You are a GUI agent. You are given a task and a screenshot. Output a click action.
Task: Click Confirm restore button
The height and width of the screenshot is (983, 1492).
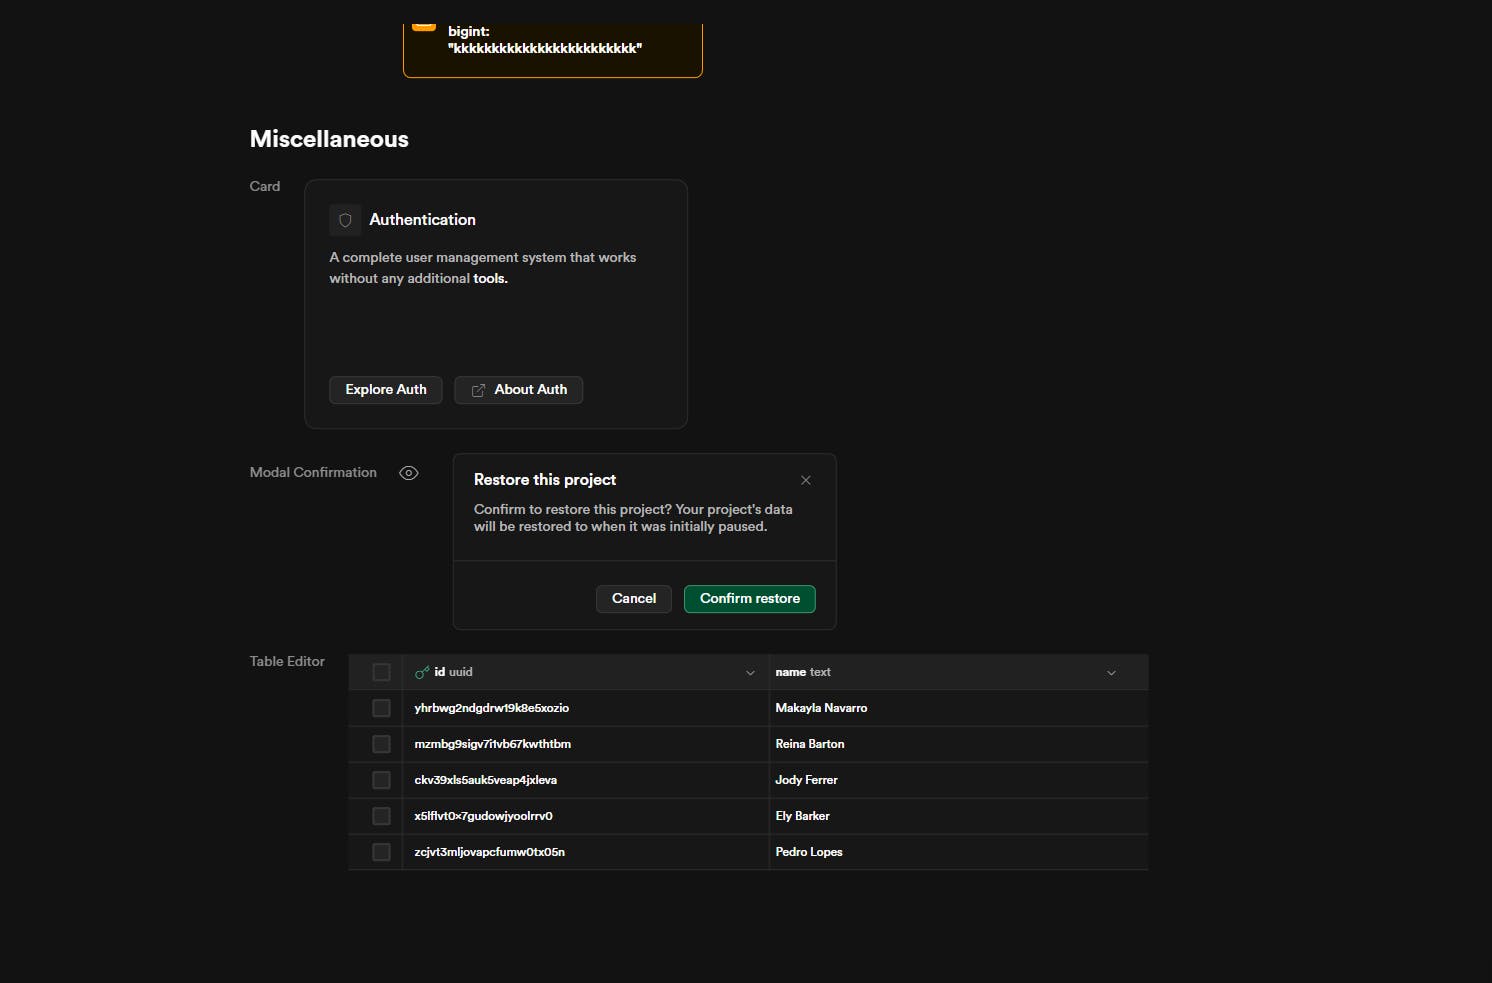coord(750,599)
